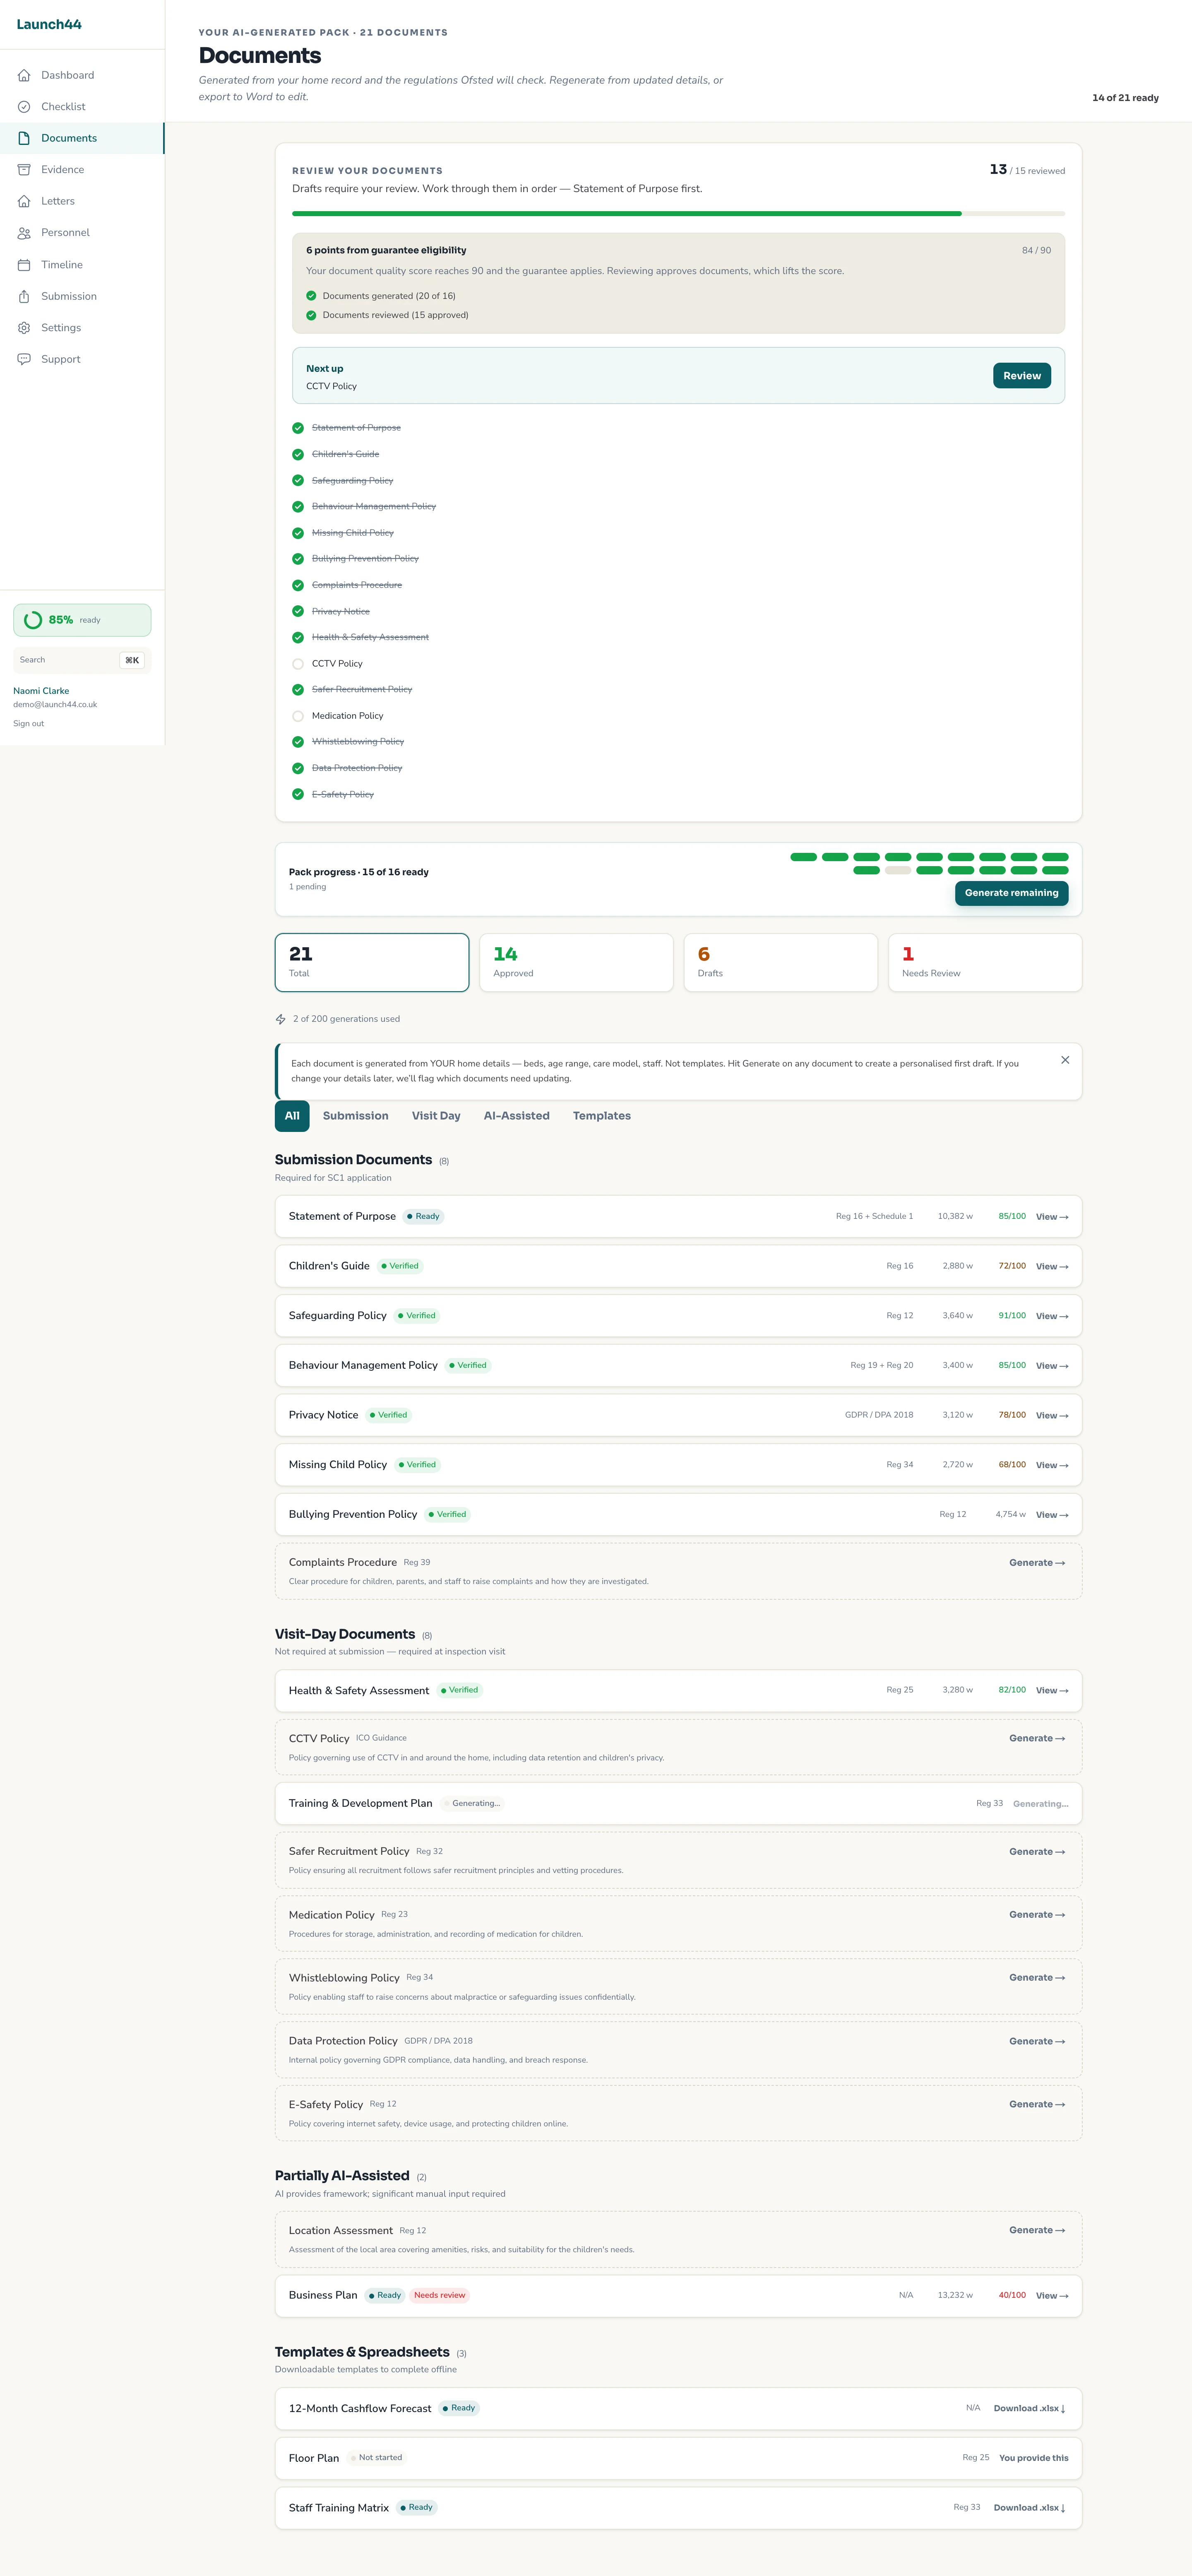Viewport: 1192px width, 2576px height.
Task: Click the Submission upload icon
Action: click(24, 296)
